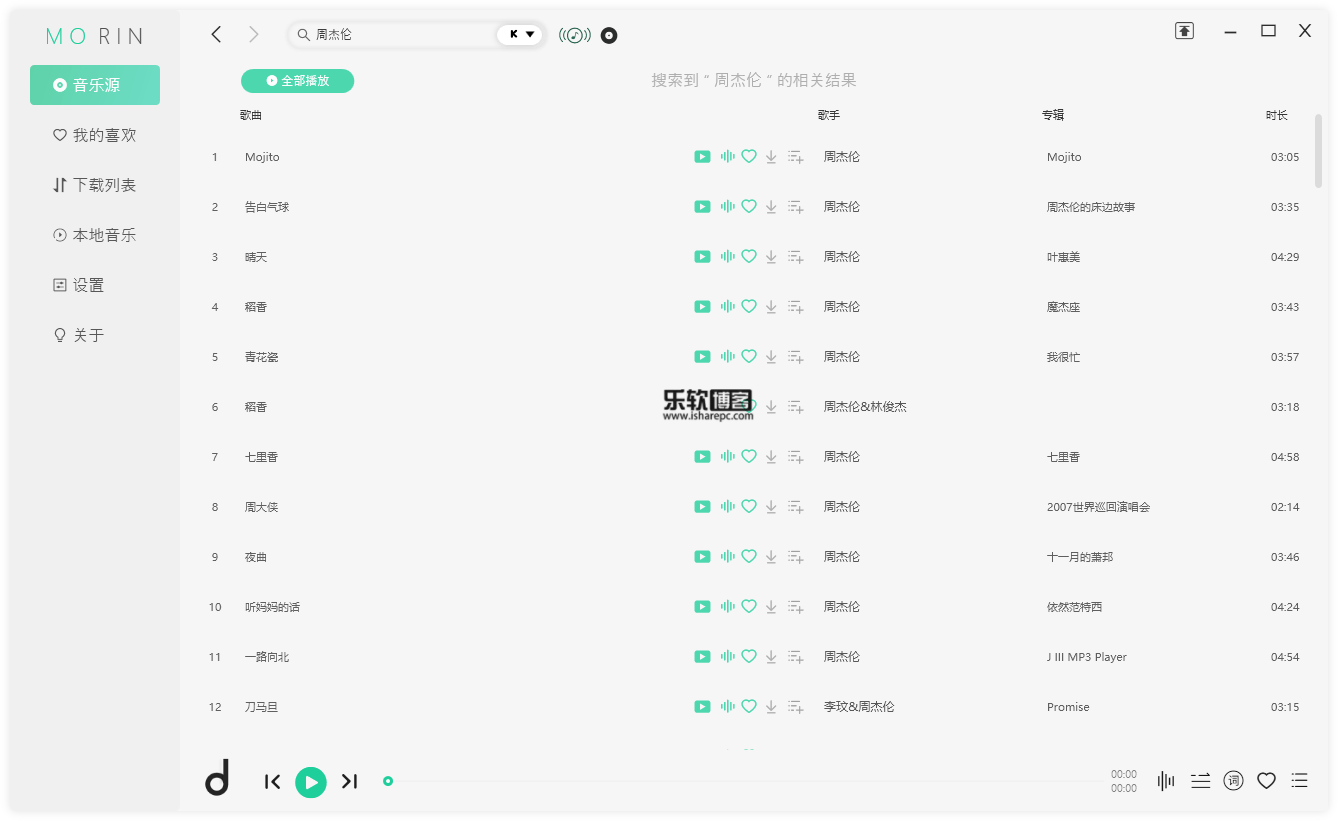1338x821 pixels.
Task: Heart the song 刀马旦
Action: 749,707
